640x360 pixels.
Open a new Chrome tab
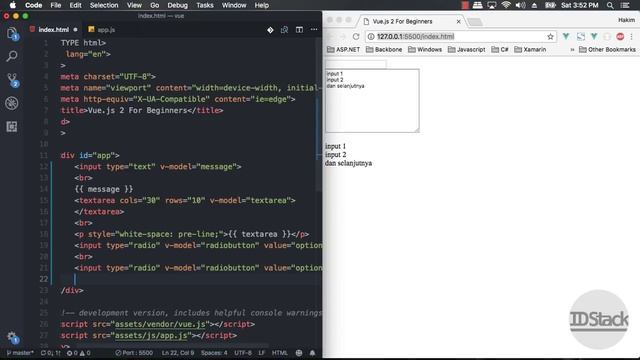pyautogui.click(x=475, y=22)
